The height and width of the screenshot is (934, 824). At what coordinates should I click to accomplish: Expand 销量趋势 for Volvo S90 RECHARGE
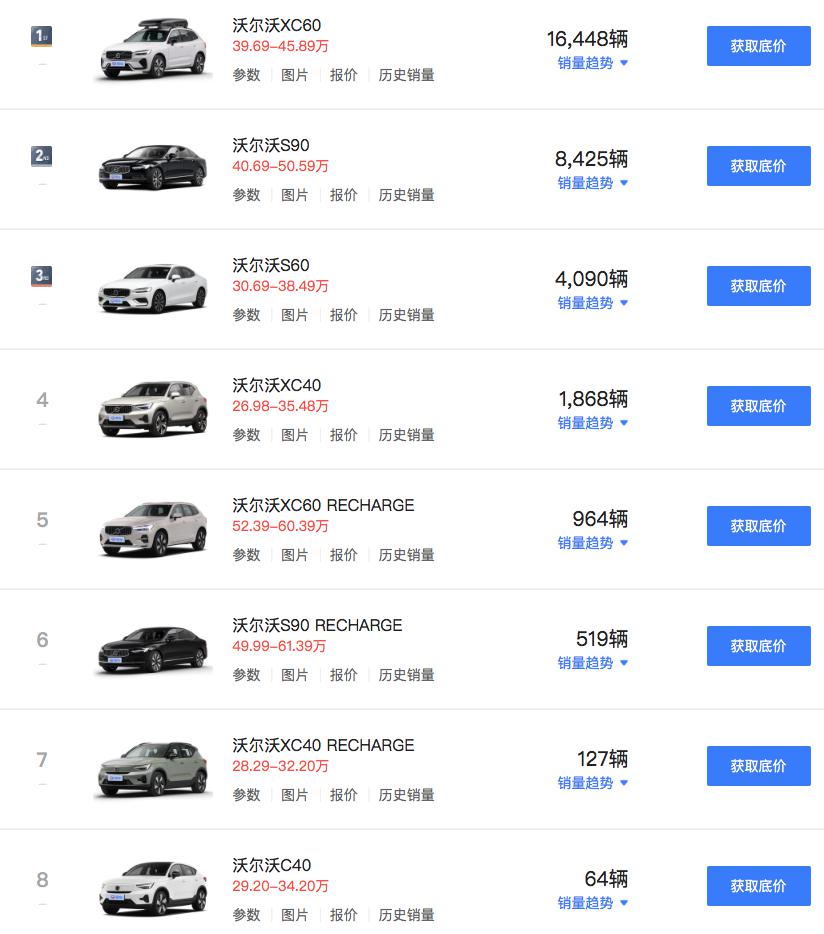[592, 663]
